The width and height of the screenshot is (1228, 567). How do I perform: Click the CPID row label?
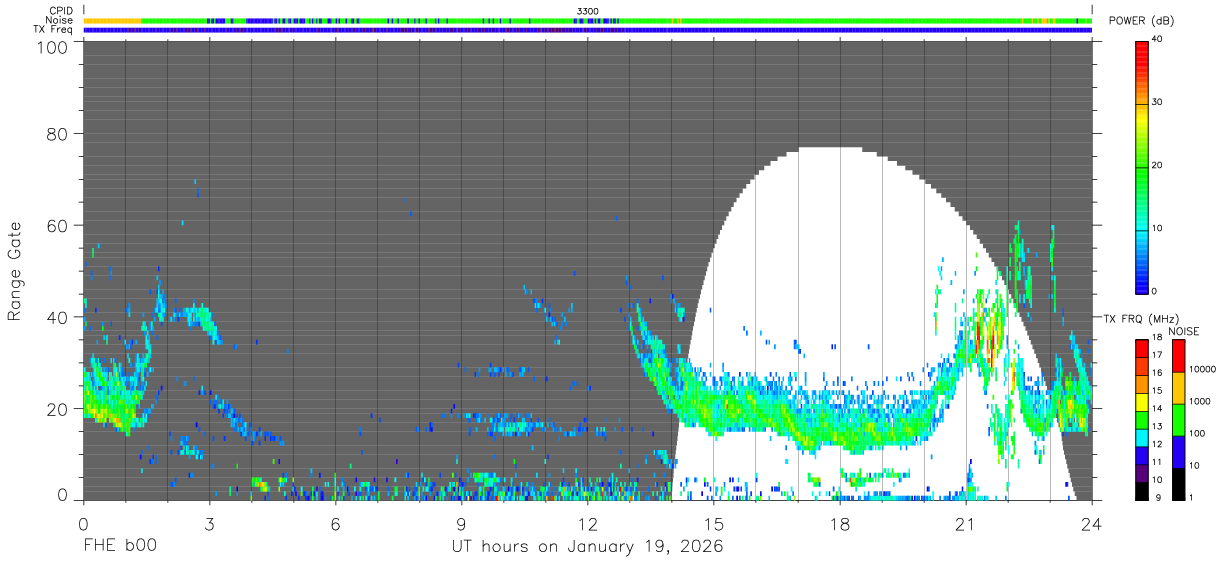(62, 10)
